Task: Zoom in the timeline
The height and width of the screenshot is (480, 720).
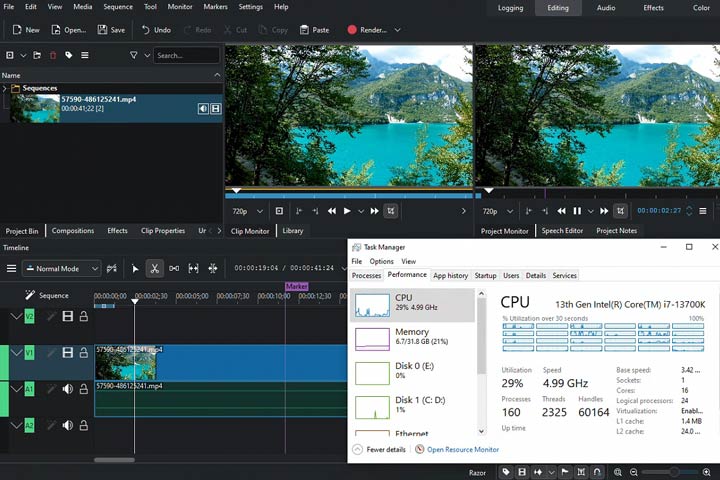Action: coord(707,472)
